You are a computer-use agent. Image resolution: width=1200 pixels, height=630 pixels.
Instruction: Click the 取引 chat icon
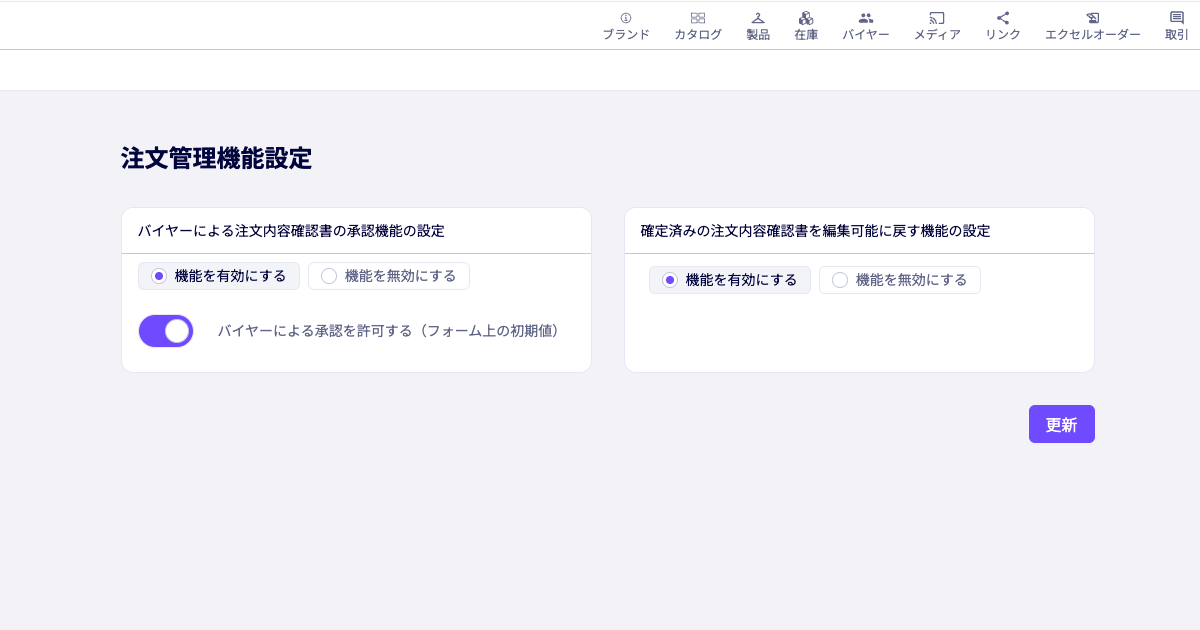tap(1177, 18)
